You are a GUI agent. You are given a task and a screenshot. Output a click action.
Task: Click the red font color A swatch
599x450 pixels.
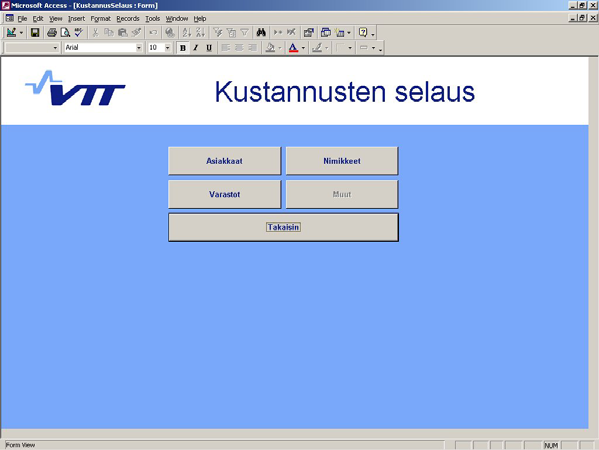click(x=293, y=48)
